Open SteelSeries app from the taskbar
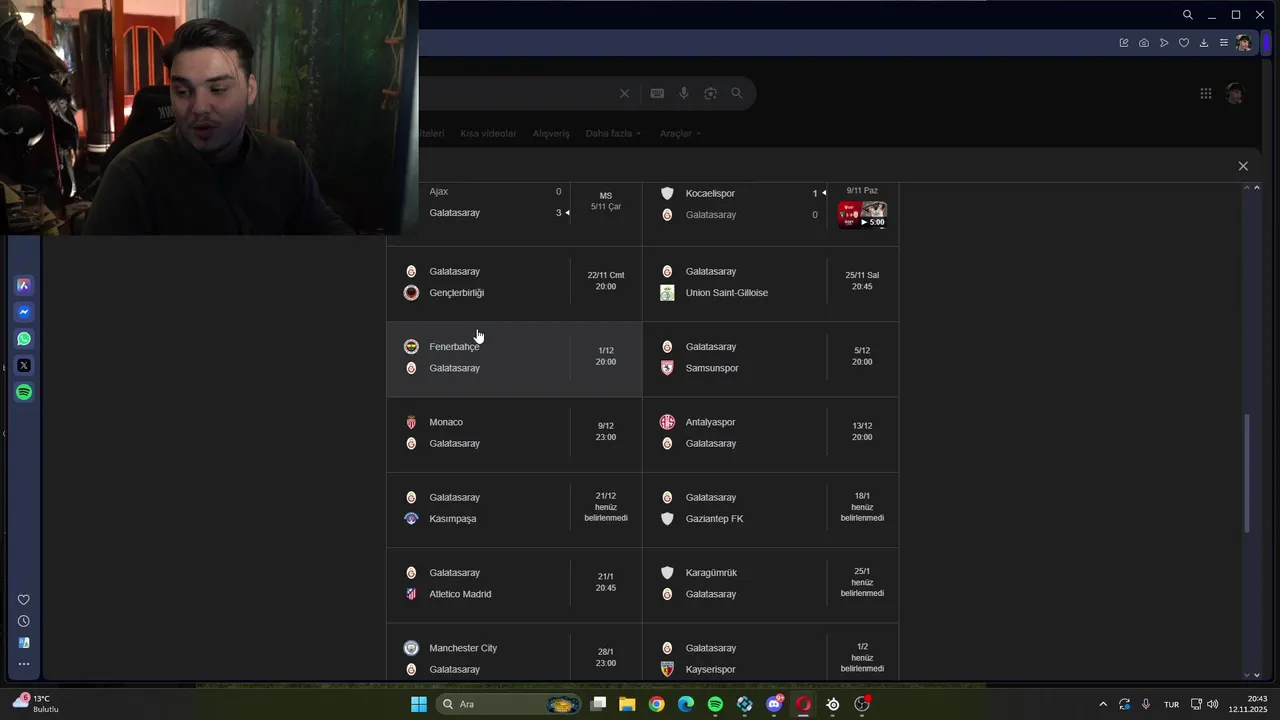1280x720 pixels. tap(833, 704)
